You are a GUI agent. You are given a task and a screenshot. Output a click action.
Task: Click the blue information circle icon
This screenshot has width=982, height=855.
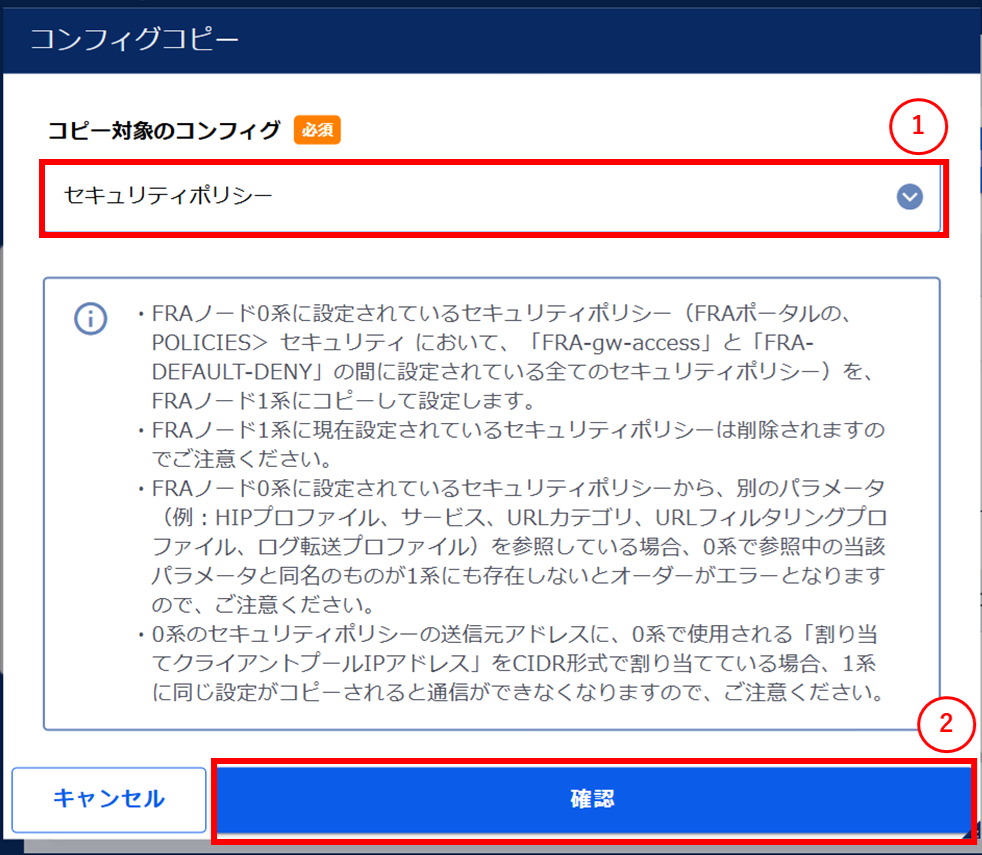[91, 318]
